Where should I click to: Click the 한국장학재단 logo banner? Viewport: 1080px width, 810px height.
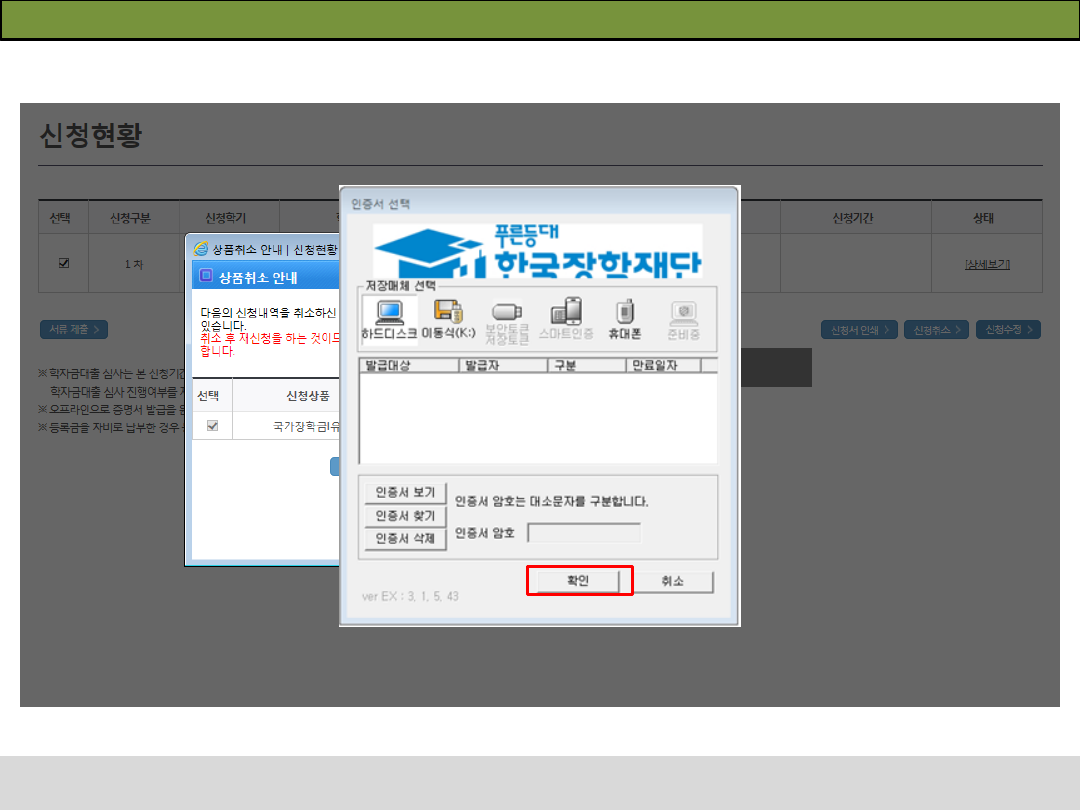[x=537, y=251]
